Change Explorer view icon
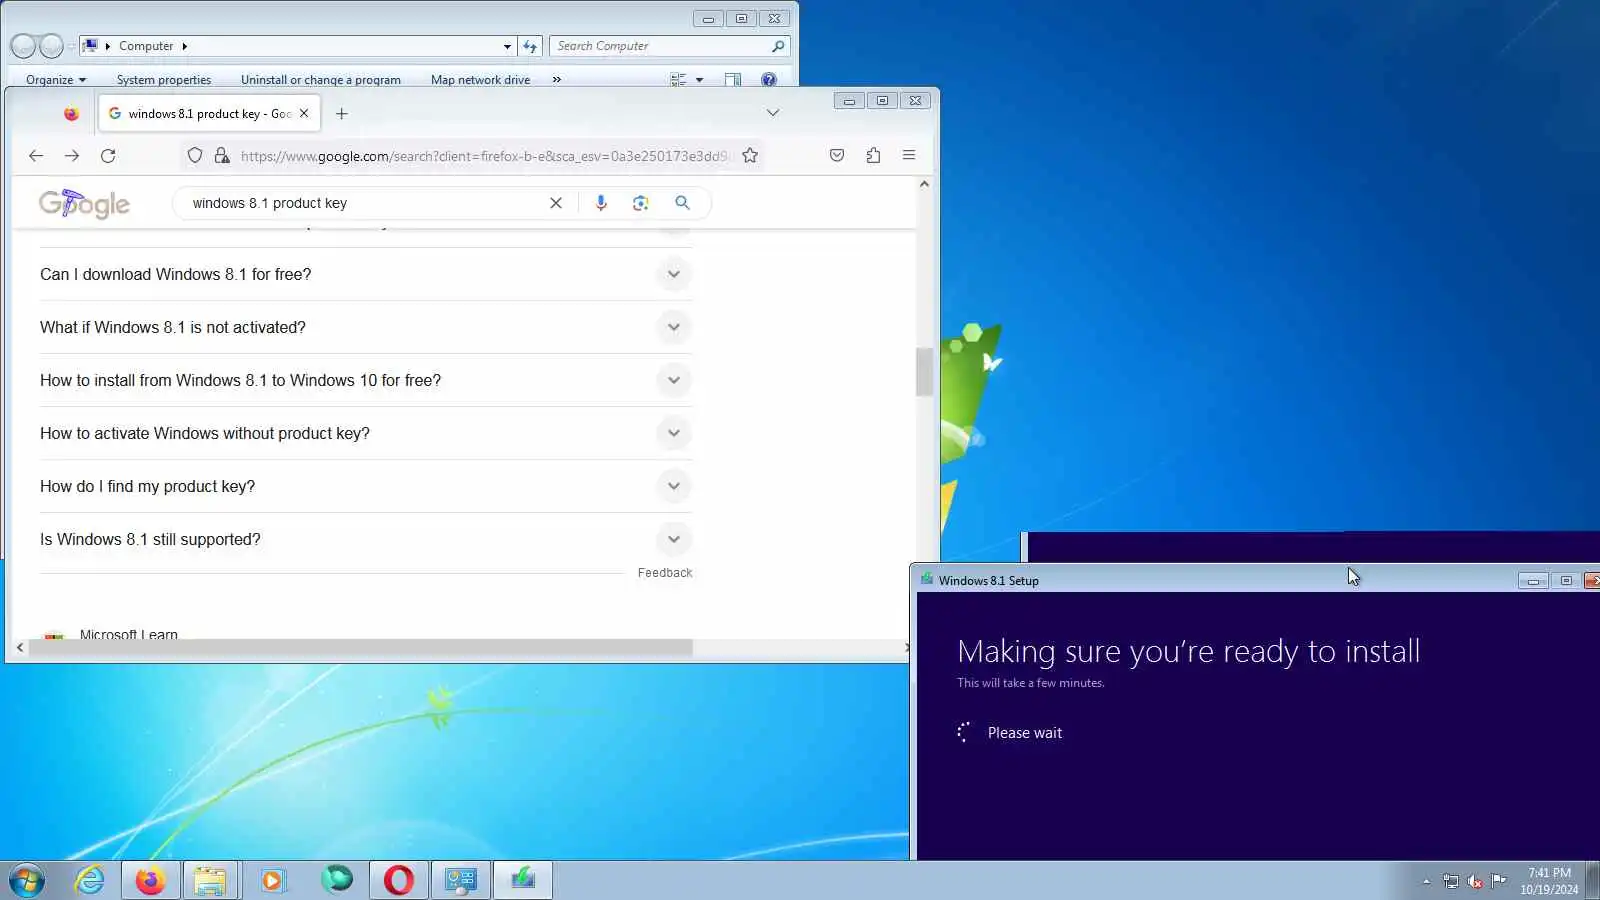This screenshot has height=900, width=1600. click(x=678, y=80)
